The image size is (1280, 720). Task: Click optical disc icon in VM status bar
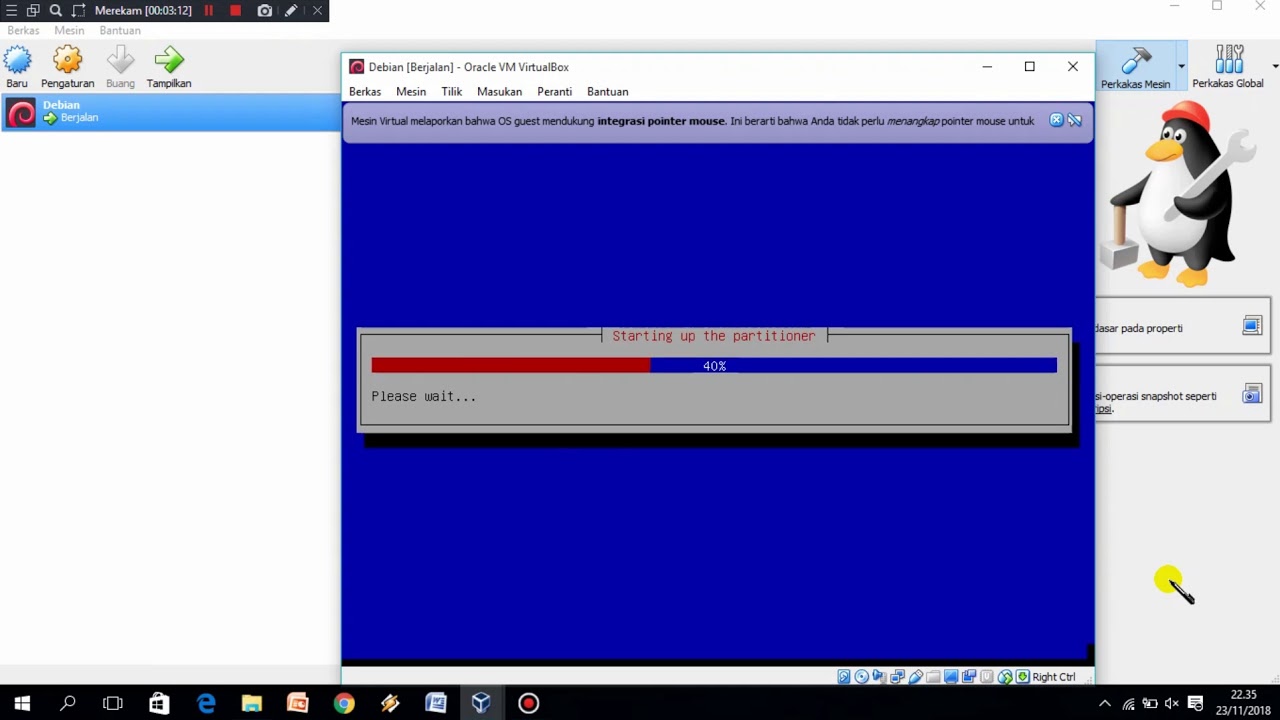click(x=862, y=677)
